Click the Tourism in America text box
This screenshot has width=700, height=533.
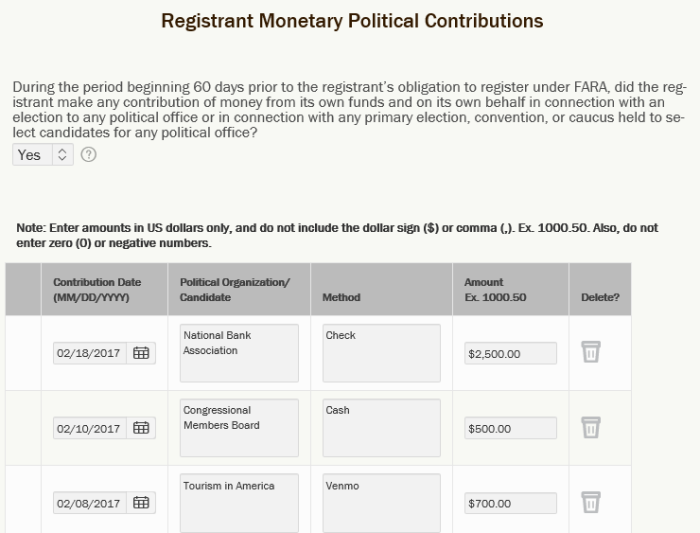click(x=239, y=503)
